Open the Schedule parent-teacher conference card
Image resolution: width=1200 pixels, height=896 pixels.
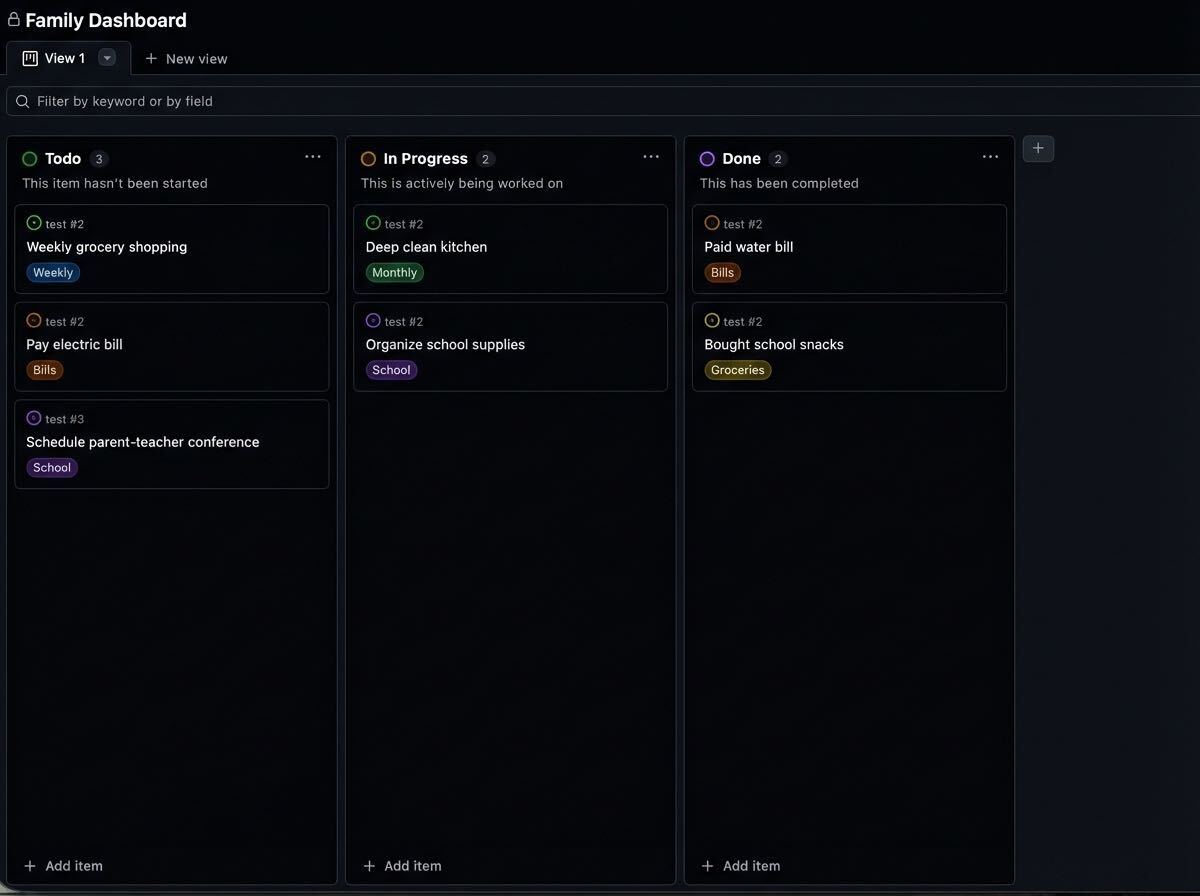click(142, 441)
